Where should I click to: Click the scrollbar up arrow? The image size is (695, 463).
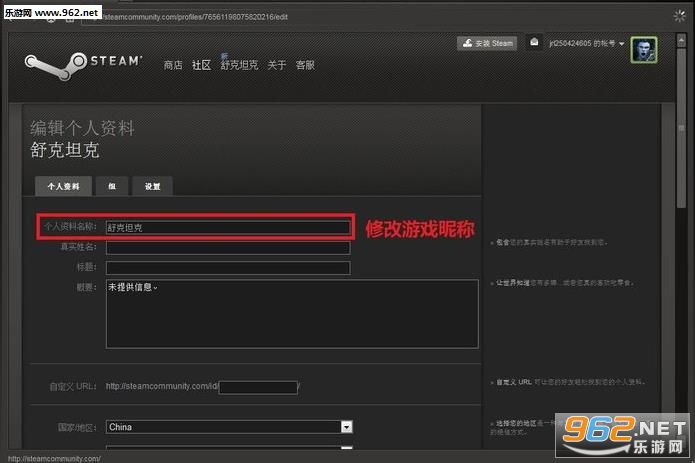click(x=681, y=41)
